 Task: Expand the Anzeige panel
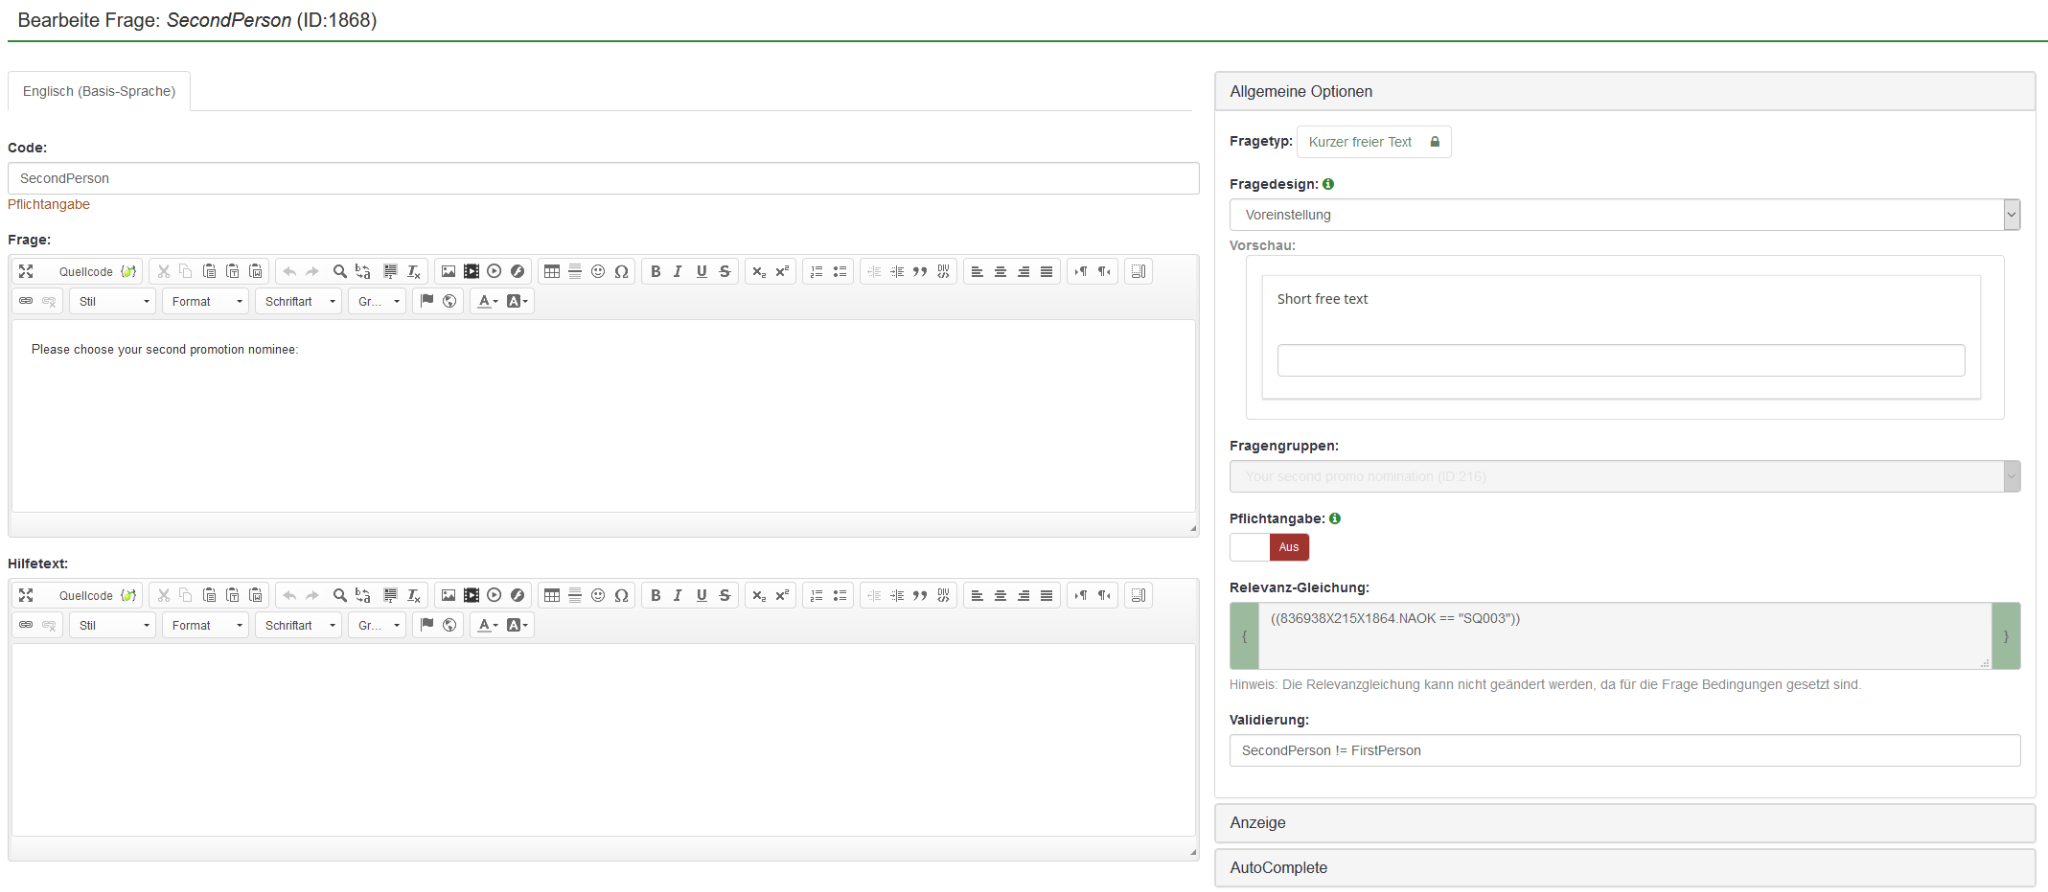1625,823
